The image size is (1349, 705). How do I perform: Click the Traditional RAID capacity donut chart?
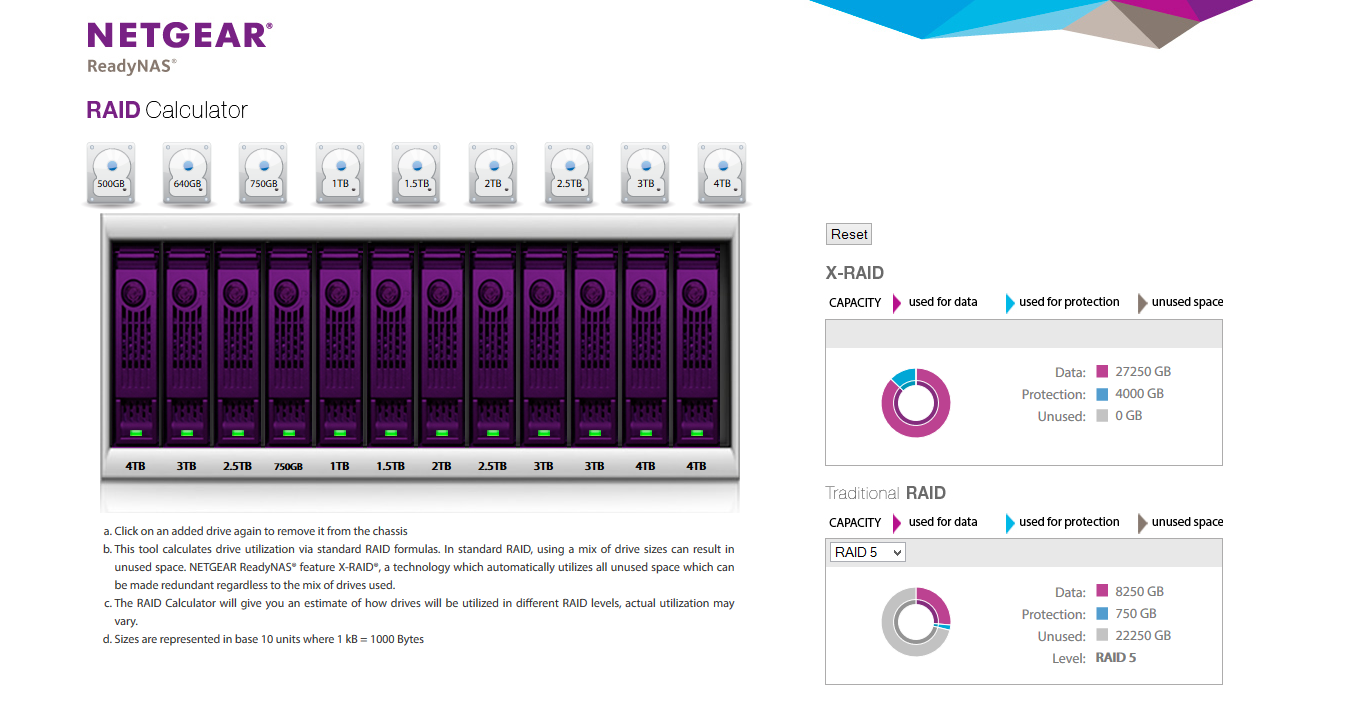click(x=915, y=622)
